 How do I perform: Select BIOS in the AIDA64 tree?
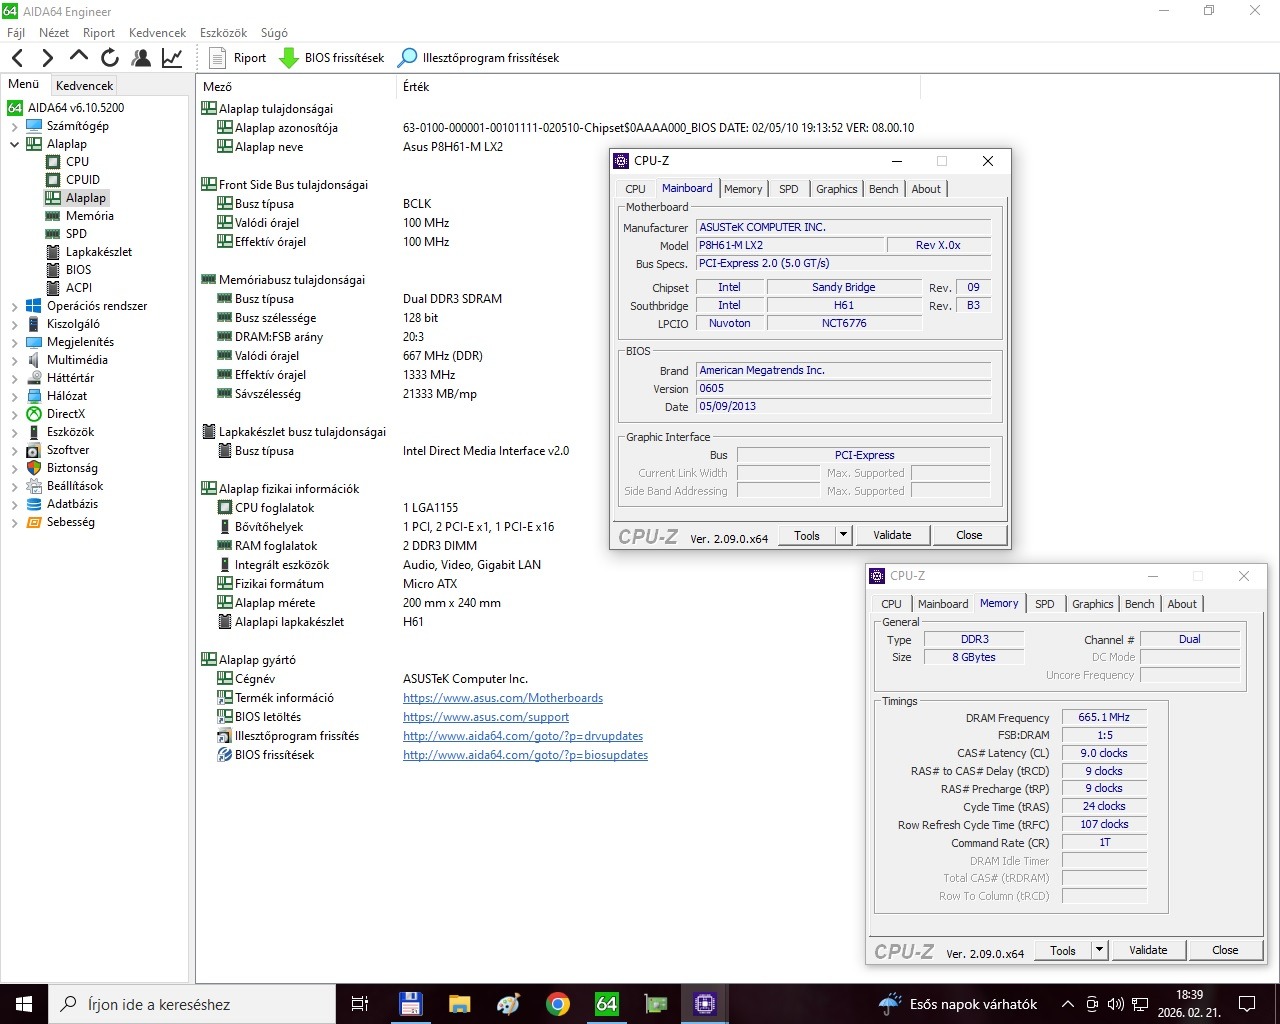pyautogui.click(x=78, y=269)
